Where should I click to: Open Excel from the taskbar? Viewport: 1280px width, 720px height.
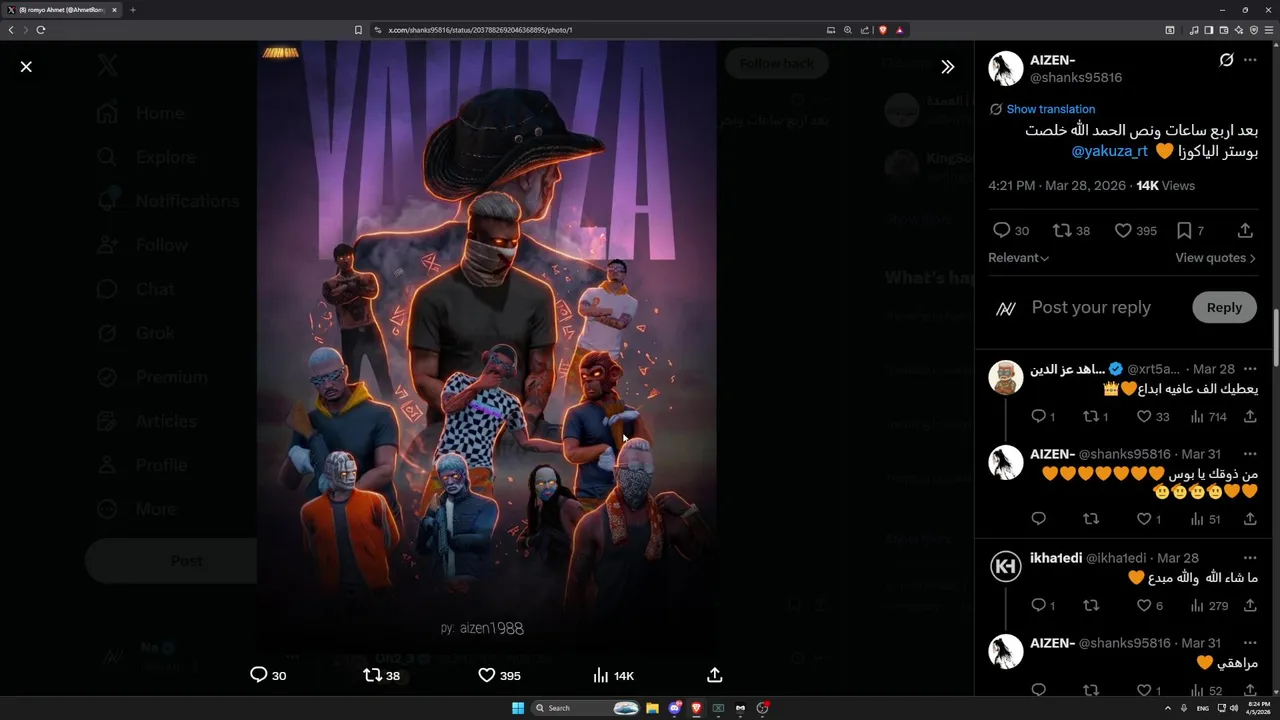click(x=718, y=708)
